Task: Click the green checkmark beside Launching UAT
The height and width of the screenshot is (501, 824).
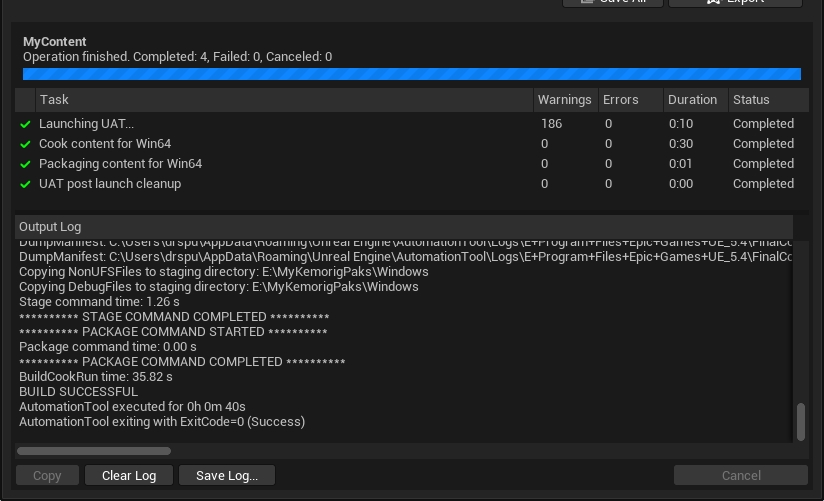Action: point(26,124)
